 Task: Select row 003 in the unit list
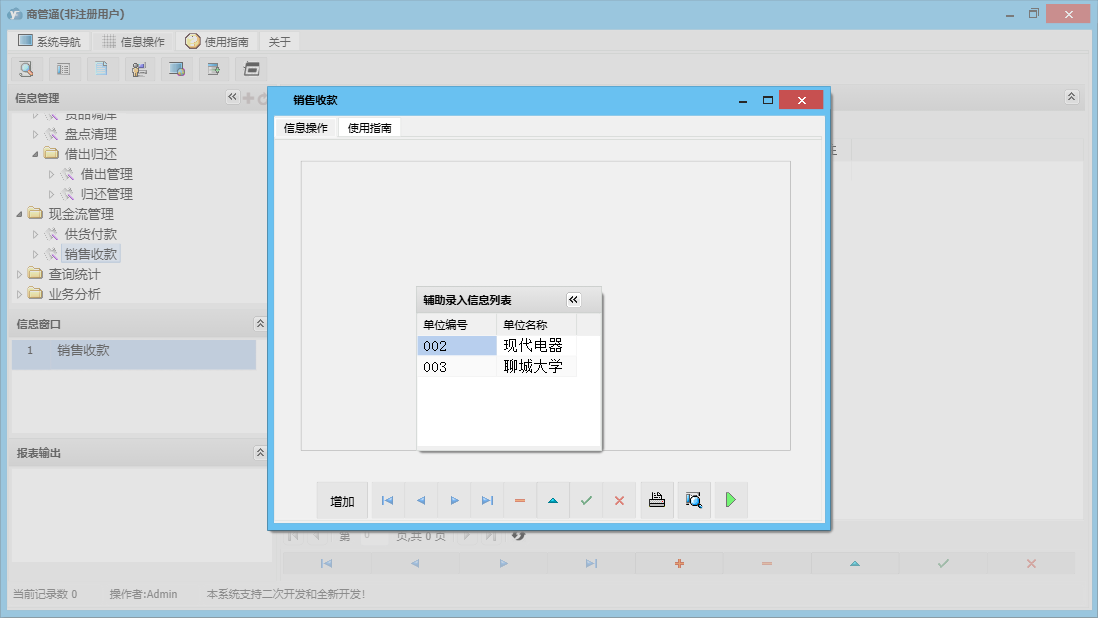(457, 367)
